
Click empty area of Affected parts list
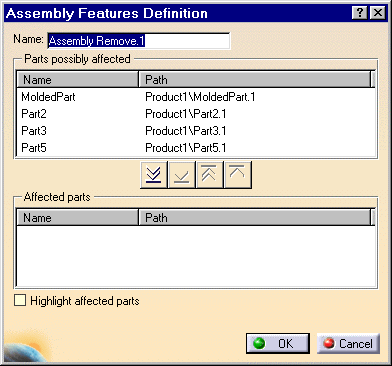pyautogui.click(x=195, y=256)
